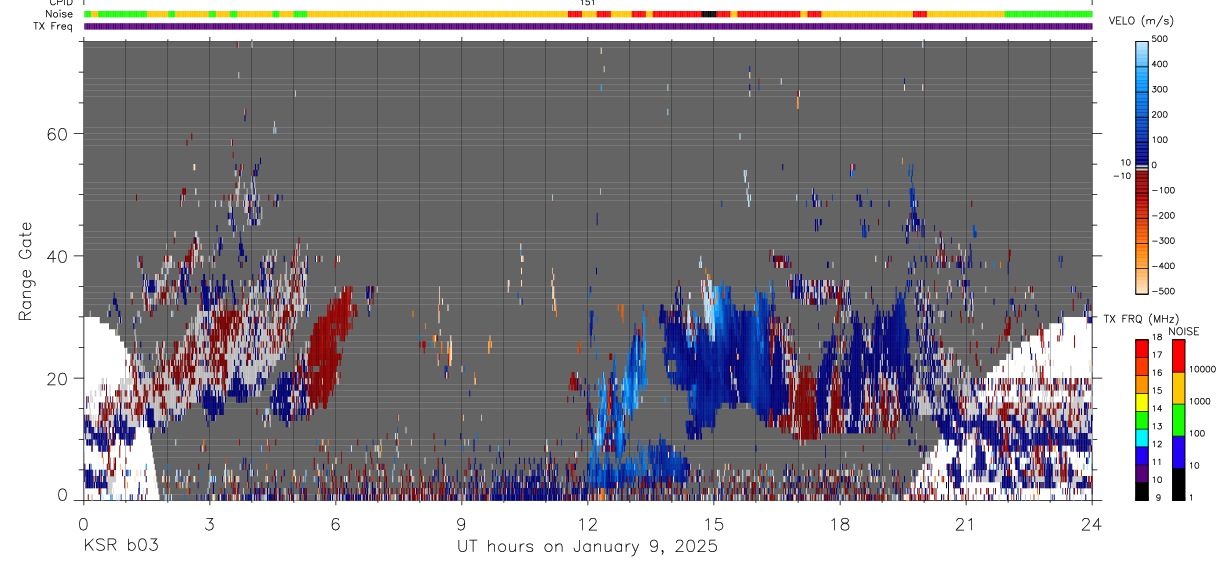
Task: Click the "TX FRQ (MHz)" legend title
Action: 1141,319
